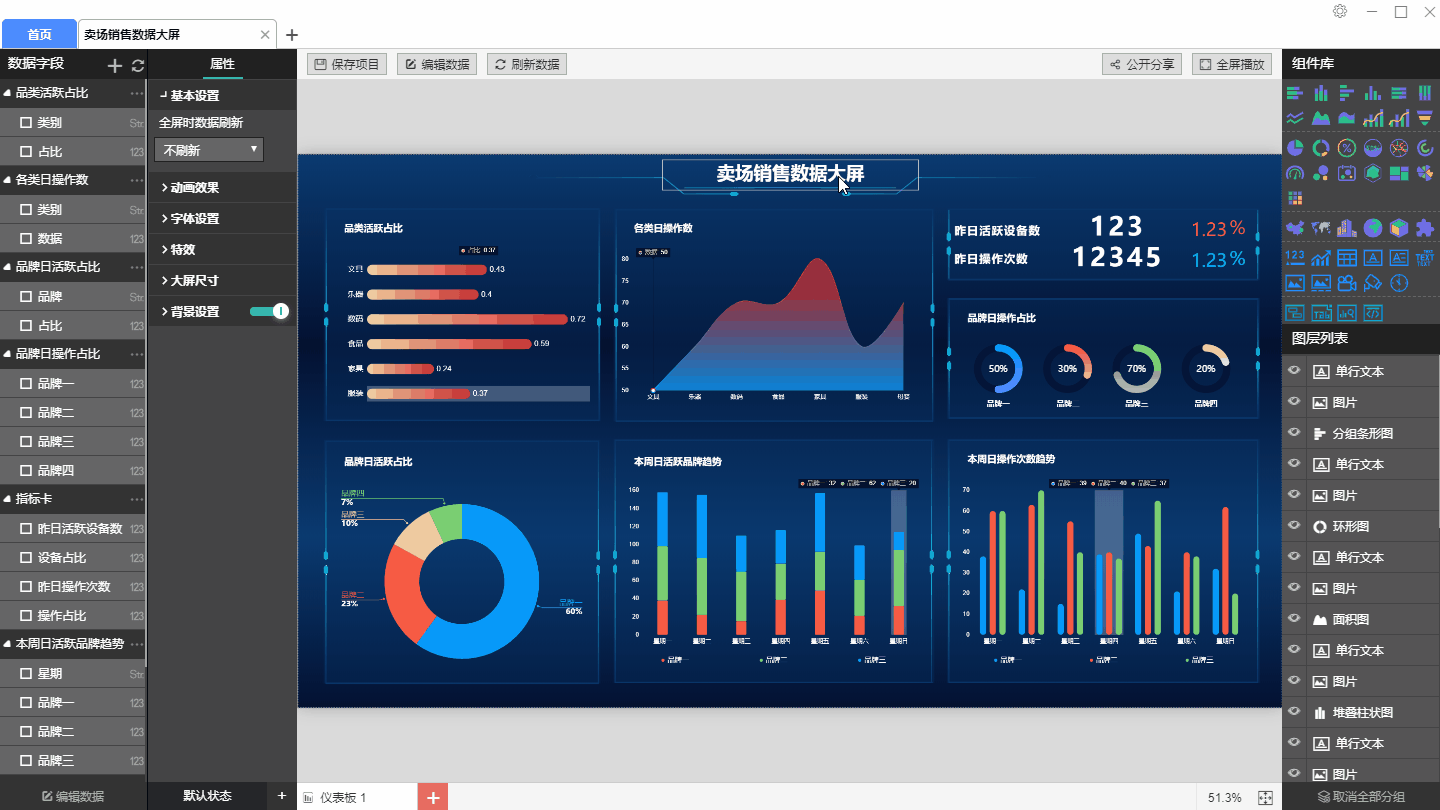Expand the 字体设置 section

222,218
